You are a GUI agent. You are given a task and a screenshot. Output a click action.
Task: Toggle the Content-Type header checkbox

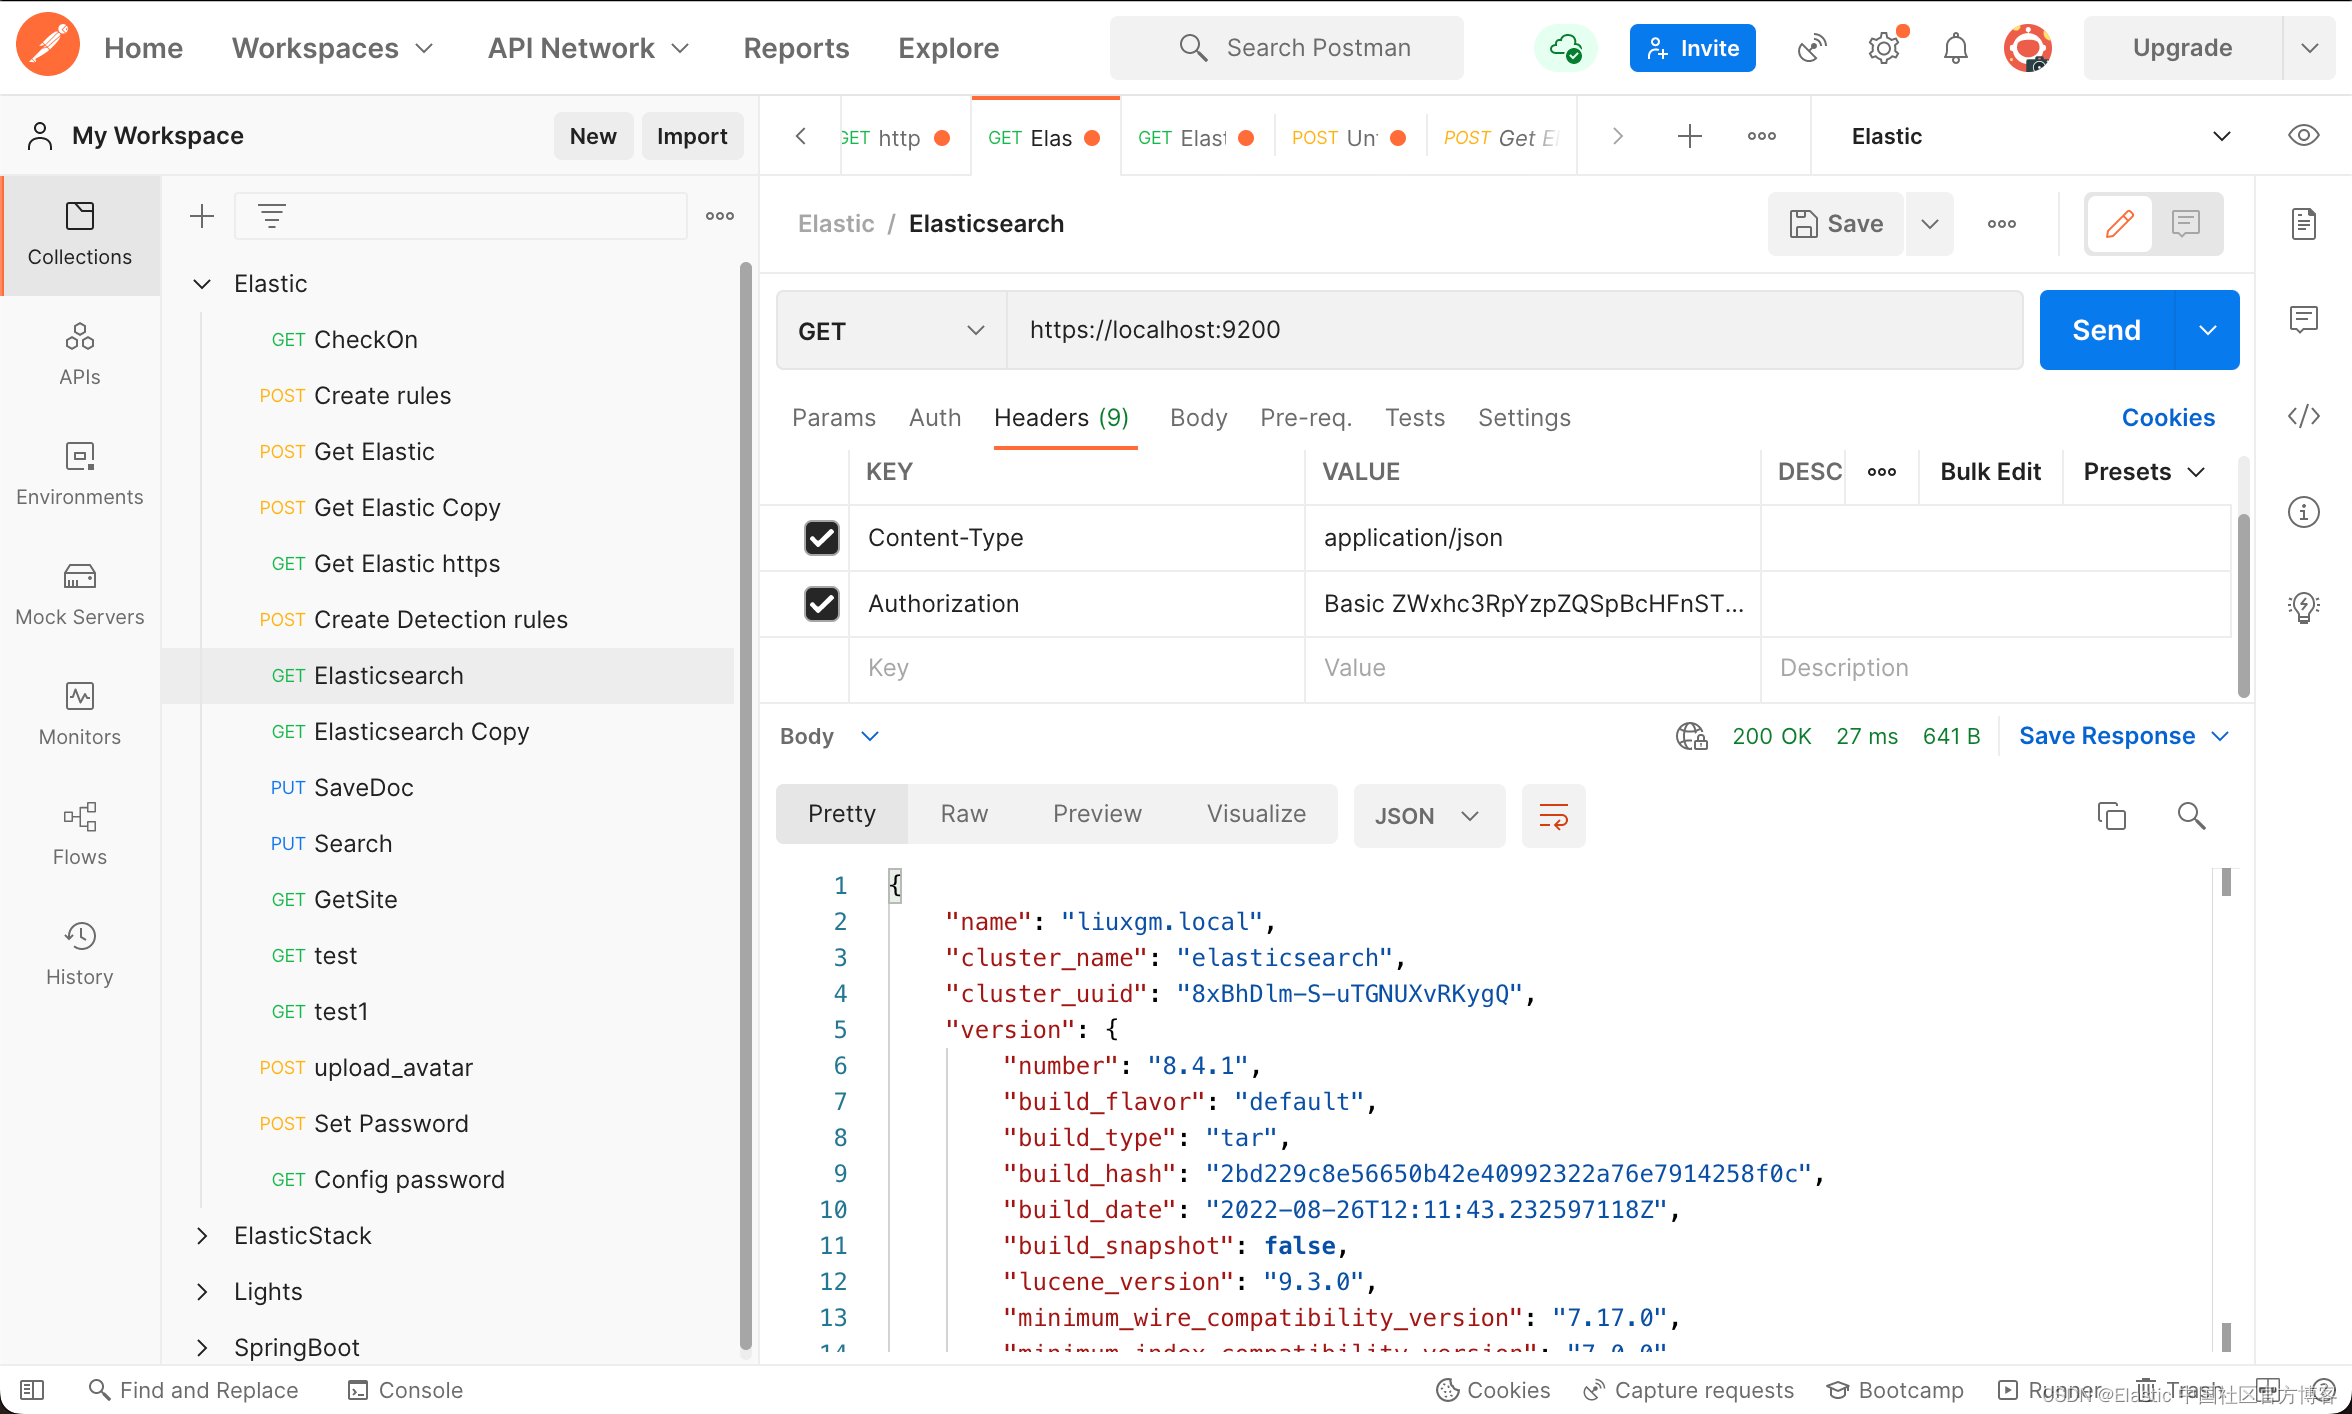click(818, 537)
